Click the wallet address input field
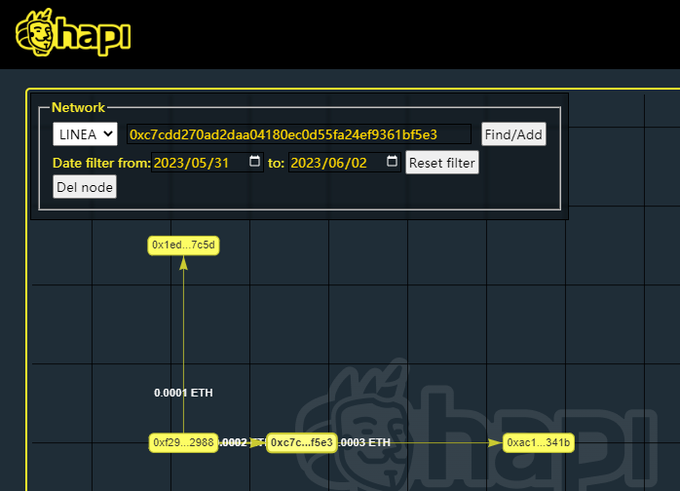680x491 pixels. (299, 134)
